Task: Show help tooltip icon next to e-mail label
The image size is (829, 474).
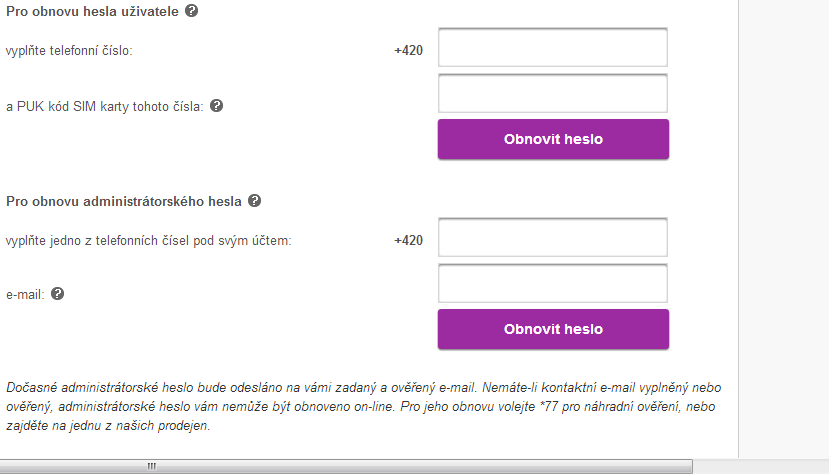Action: (x=57, y=293)
